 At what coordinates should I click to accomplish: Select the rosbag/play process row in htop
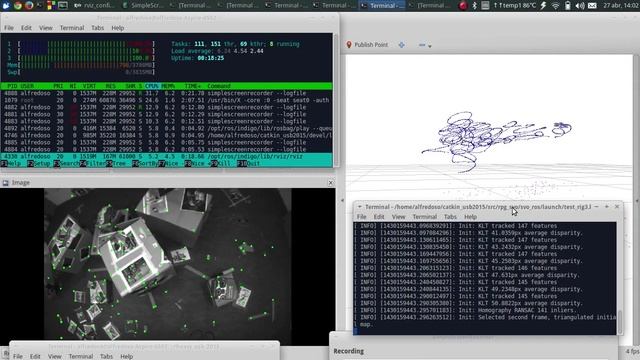click(167, 128)
